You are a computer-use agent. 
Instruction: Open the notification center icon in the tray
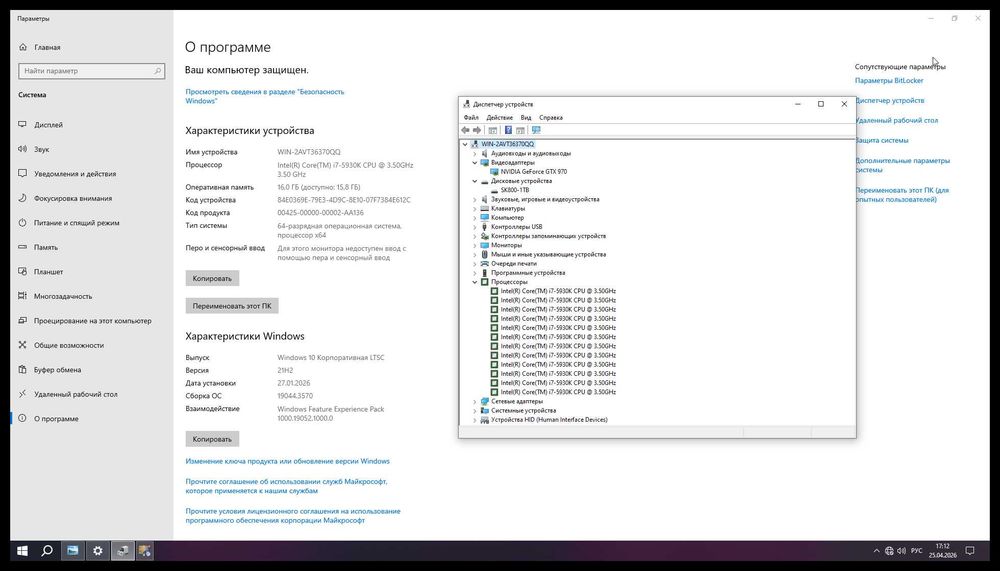coord(970,551)
